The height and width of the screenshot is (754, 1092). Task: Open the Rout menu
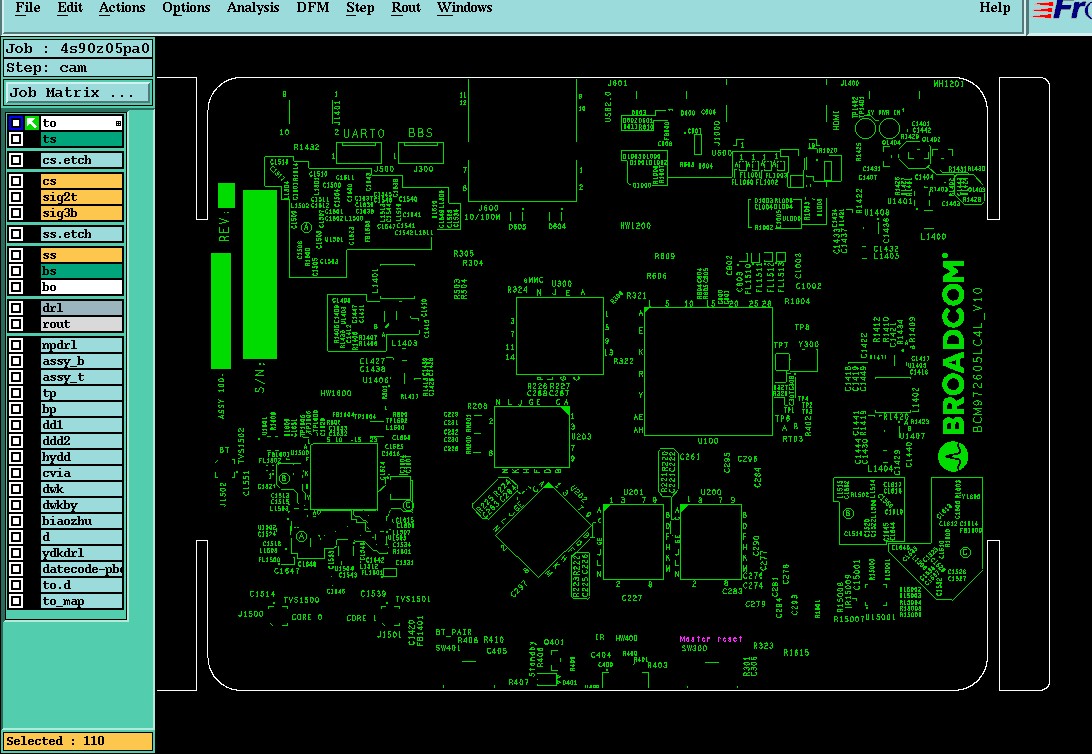coord(406,8)
